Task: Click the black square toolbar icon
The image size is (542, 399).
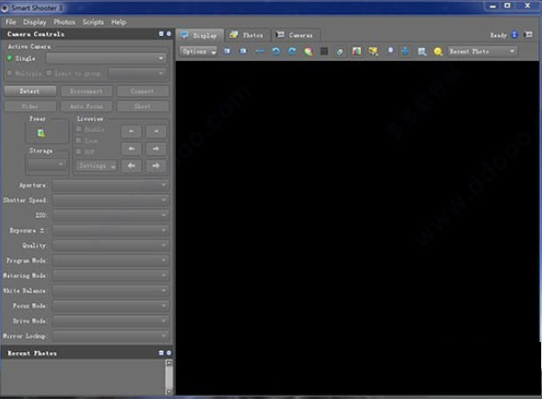Action: tap(324, 51)
